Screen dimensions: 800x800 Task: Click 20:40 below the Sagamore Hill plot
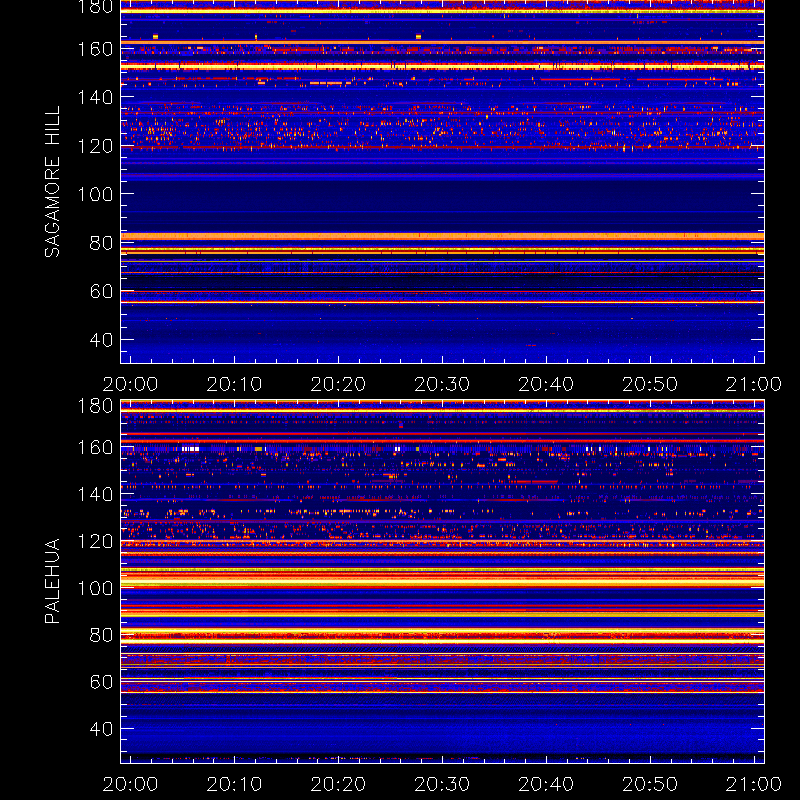tap(546, 384)
